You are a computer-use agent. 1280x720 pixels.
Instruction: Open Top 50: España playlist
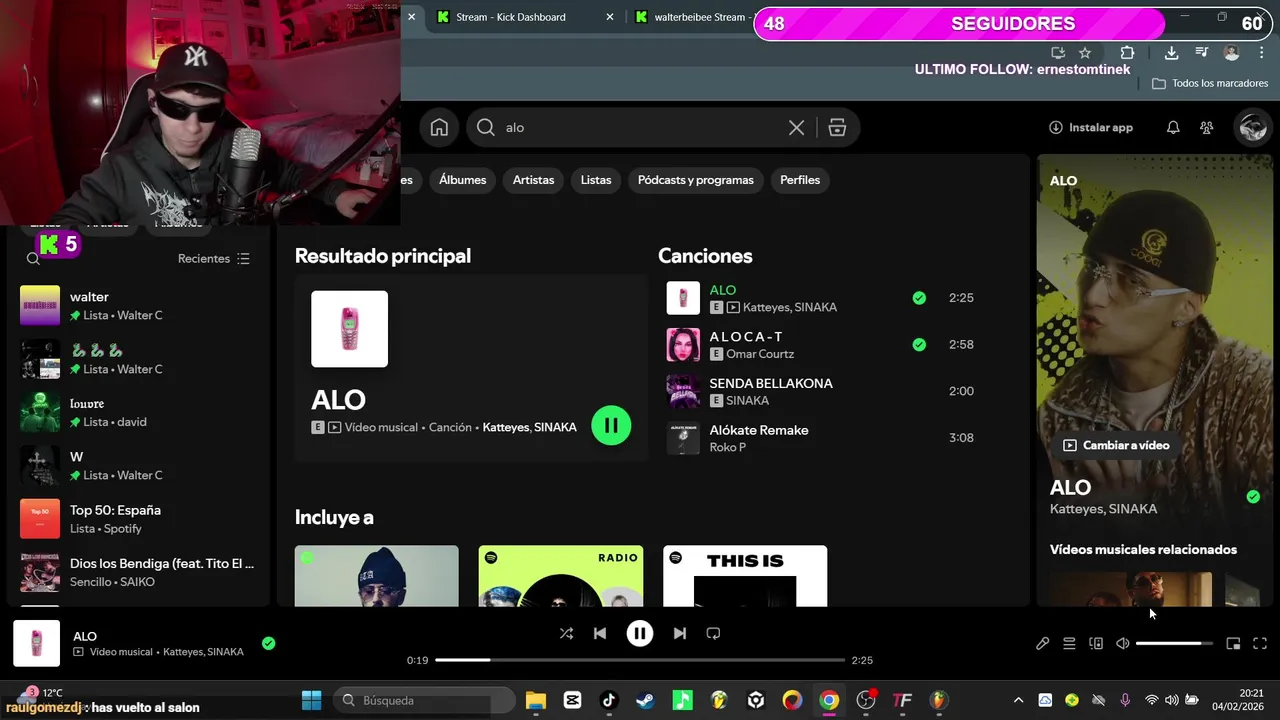point(138,519)
